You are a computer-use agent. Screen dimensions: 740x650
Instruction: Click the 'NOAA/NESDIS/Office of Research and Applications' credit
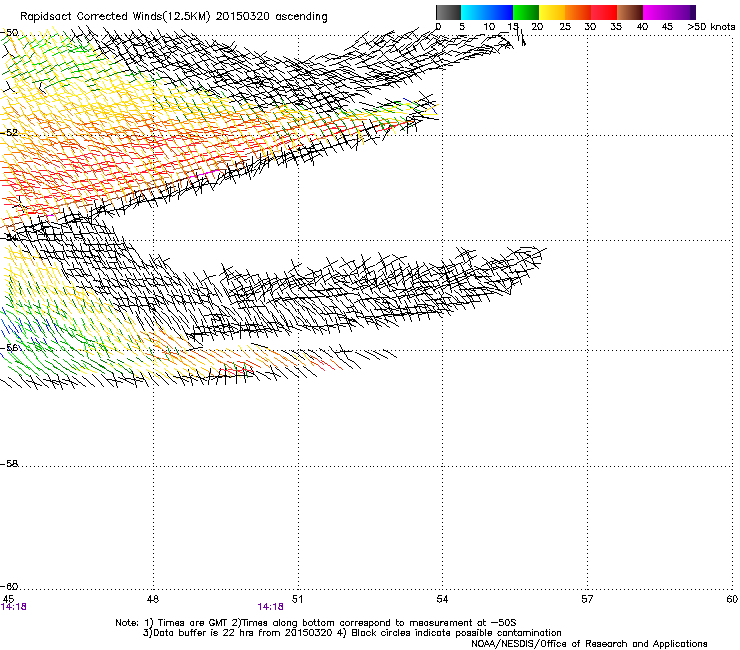pos(589,644)
